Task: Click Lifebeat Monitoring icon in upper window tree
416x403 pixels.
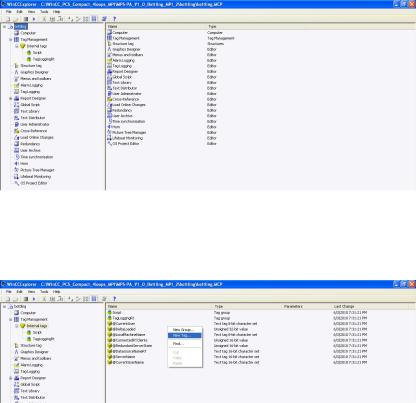Action: pos(16,176)
